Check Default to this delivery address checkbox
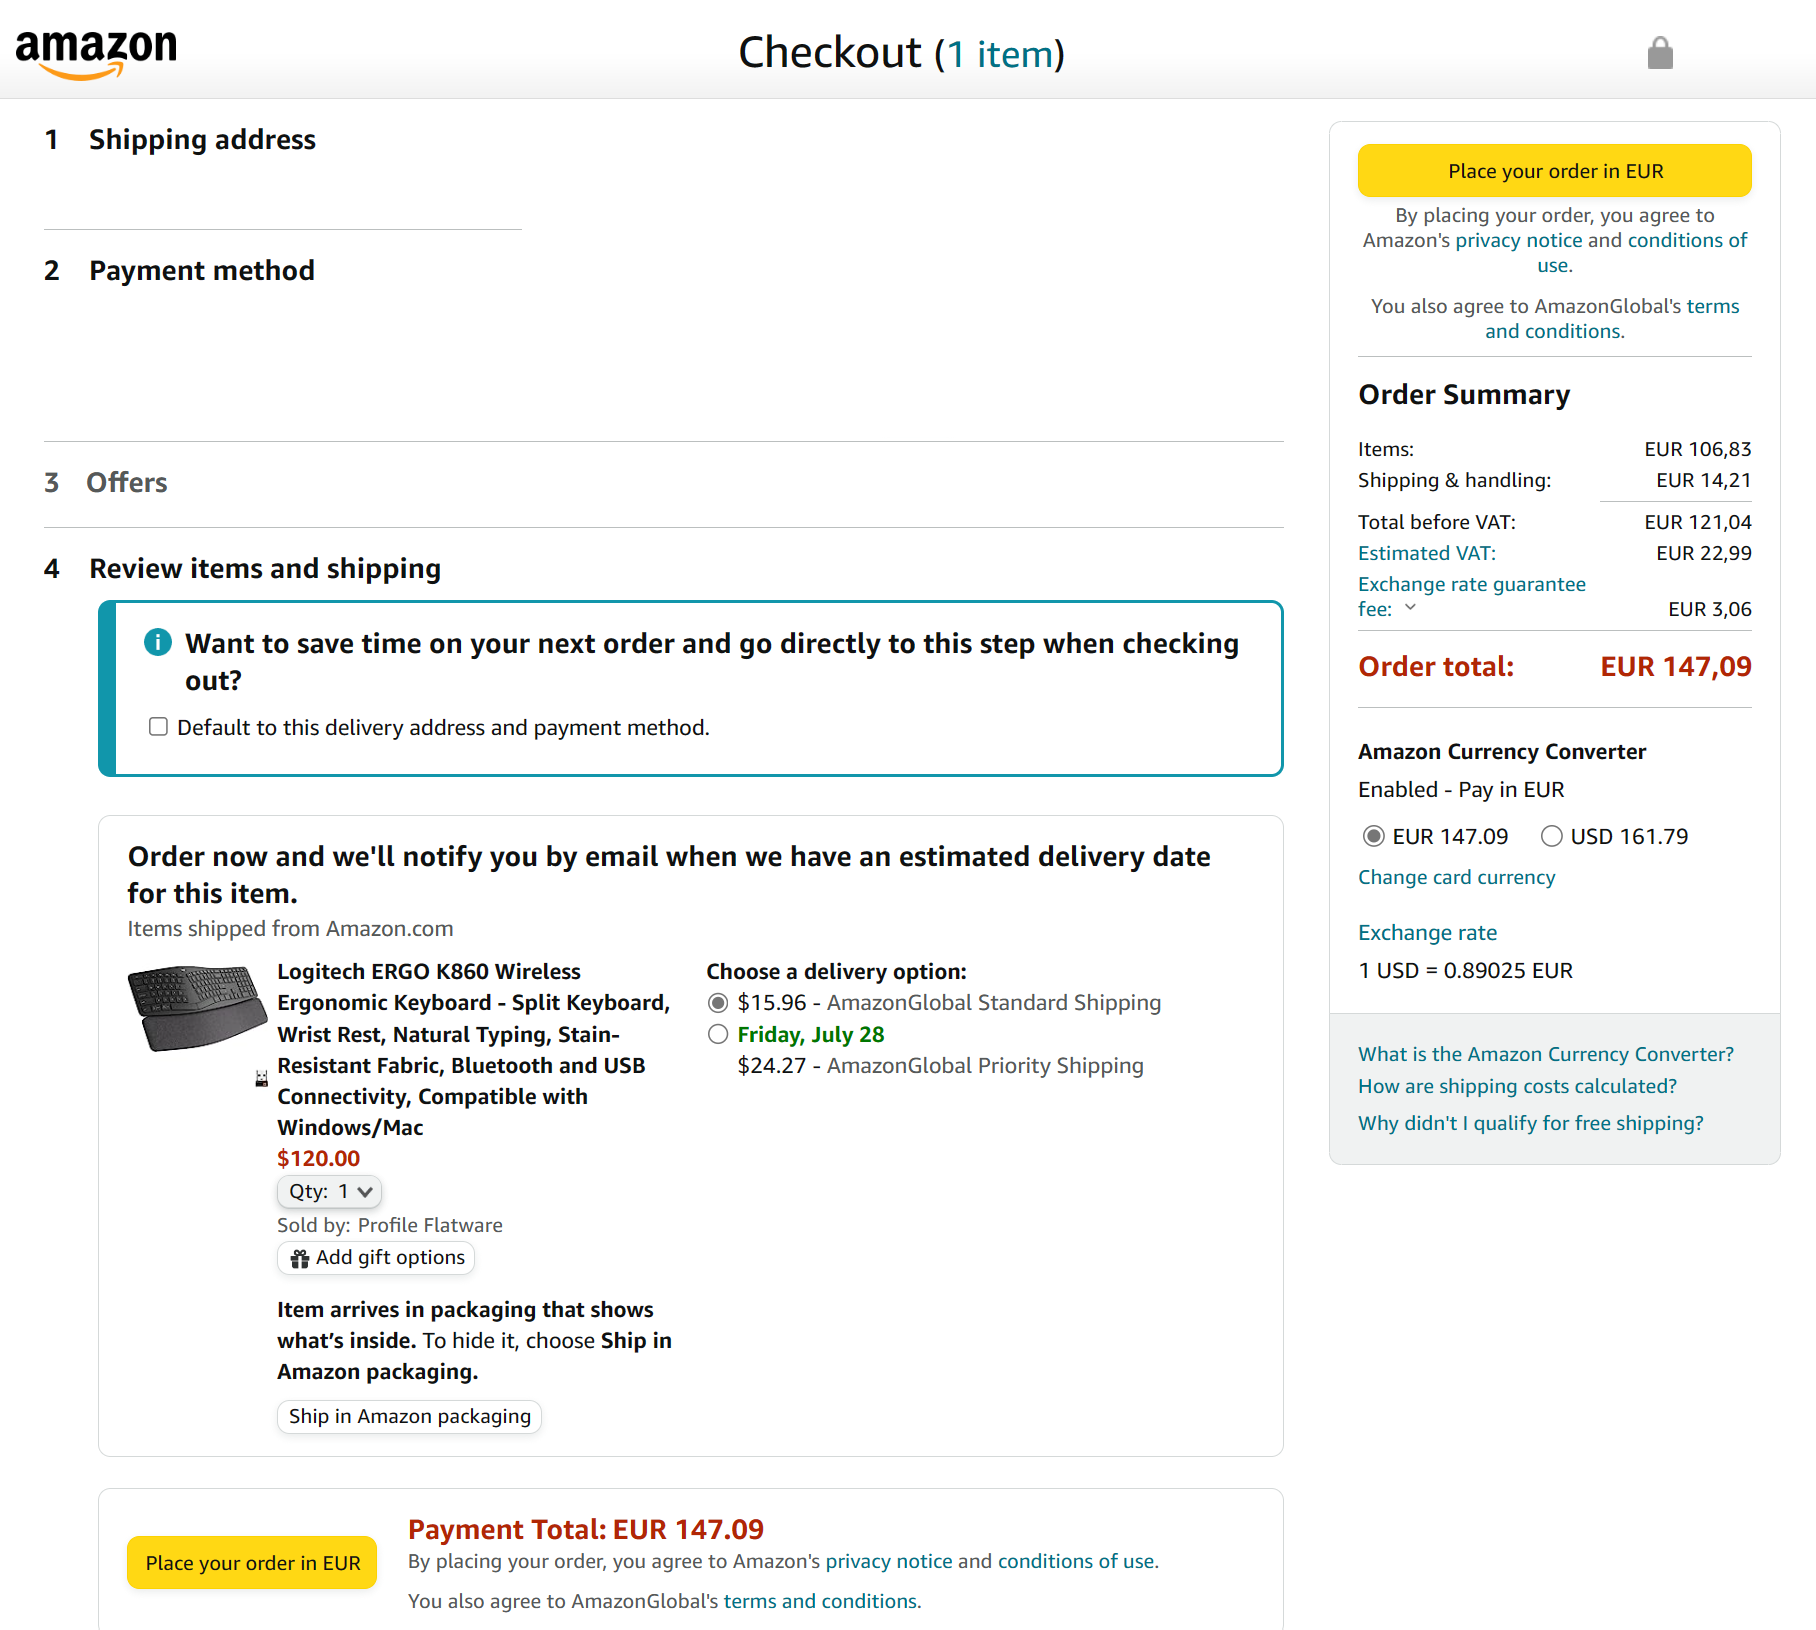Image resolution: width=1816 pixels, height=1630 pixels. pyautogui.click(x=158, y=727)
